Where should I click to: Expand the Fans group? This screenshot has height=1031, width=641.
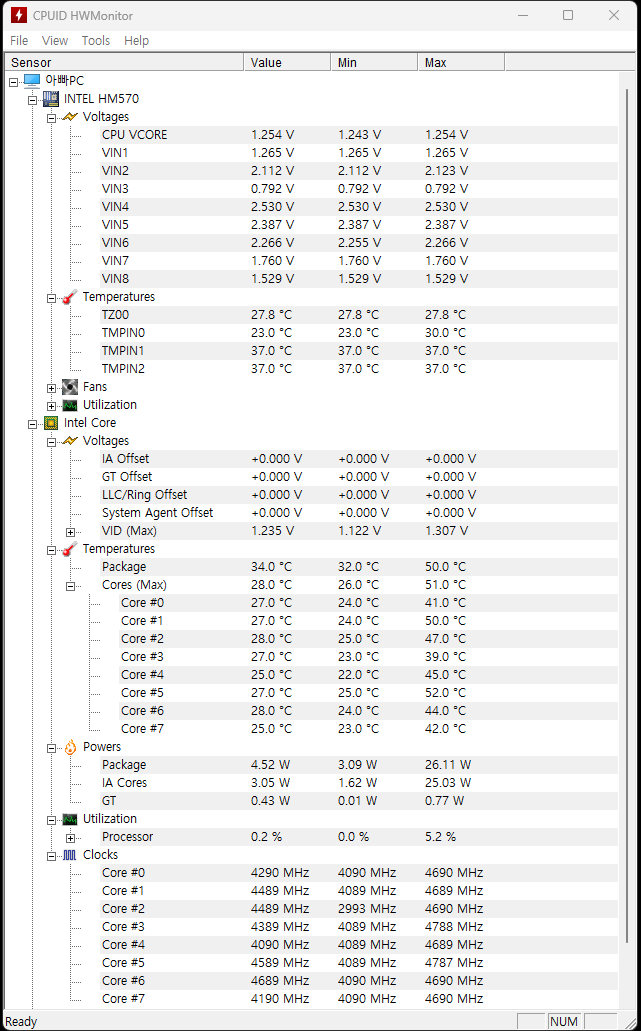click(51, 389)
